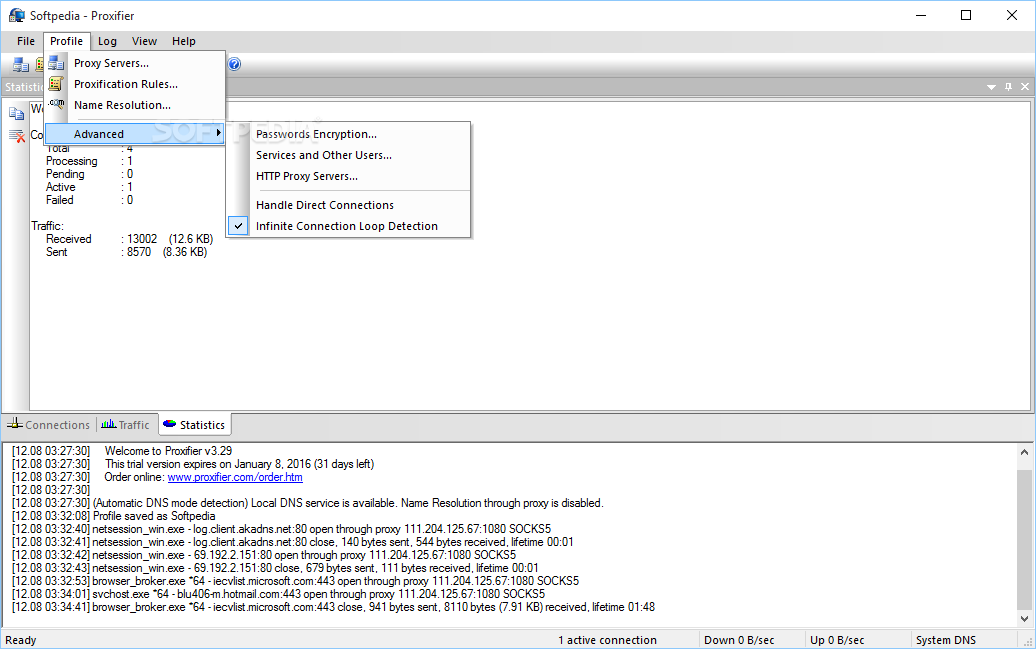Click 'System DNS' in the status bar
The image size is (1036, 649).
pos(945,640)
